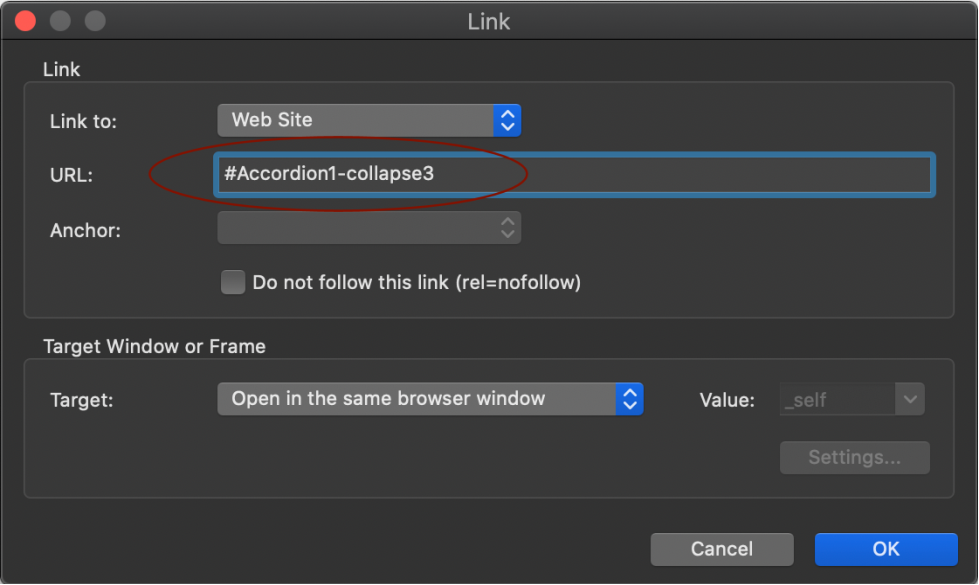Click the gray minimize window button

click(61, 21)
